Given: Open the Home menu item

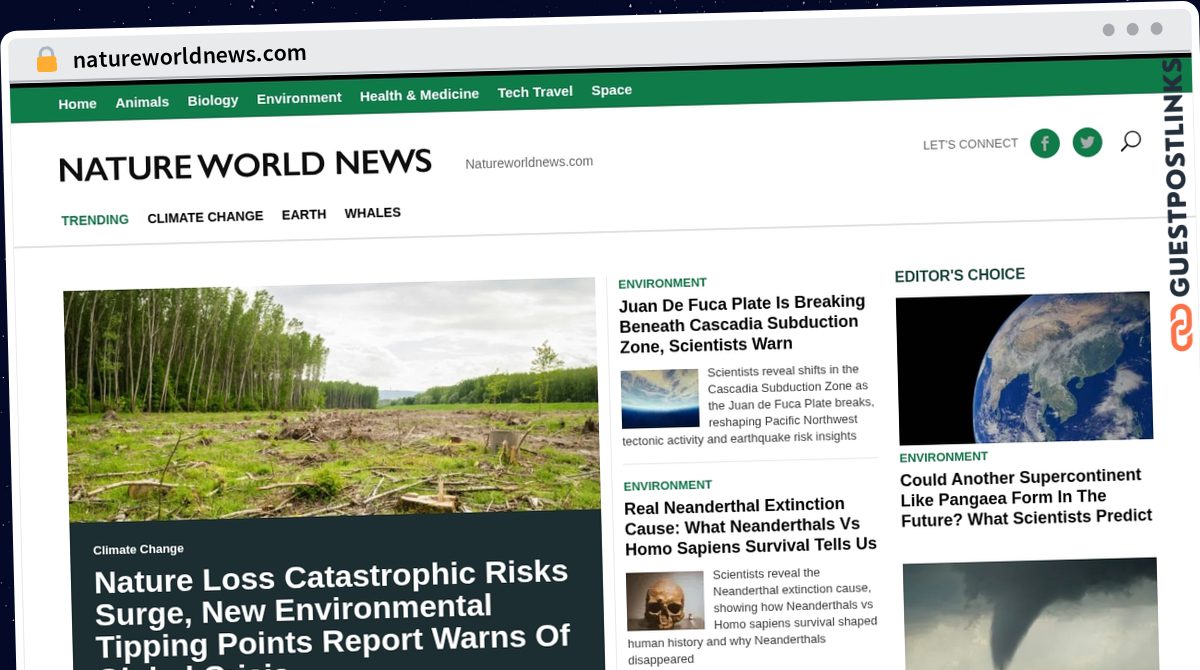Looking at the screenshot, I should tap(77, 104).
